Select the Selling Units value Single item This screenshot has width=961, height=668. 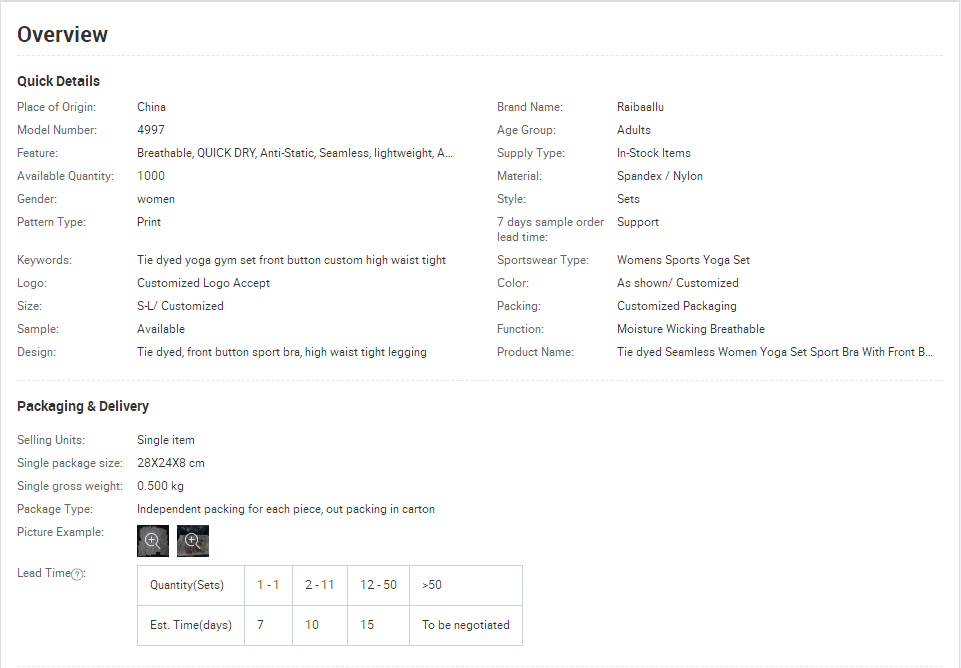coord(166,440)
